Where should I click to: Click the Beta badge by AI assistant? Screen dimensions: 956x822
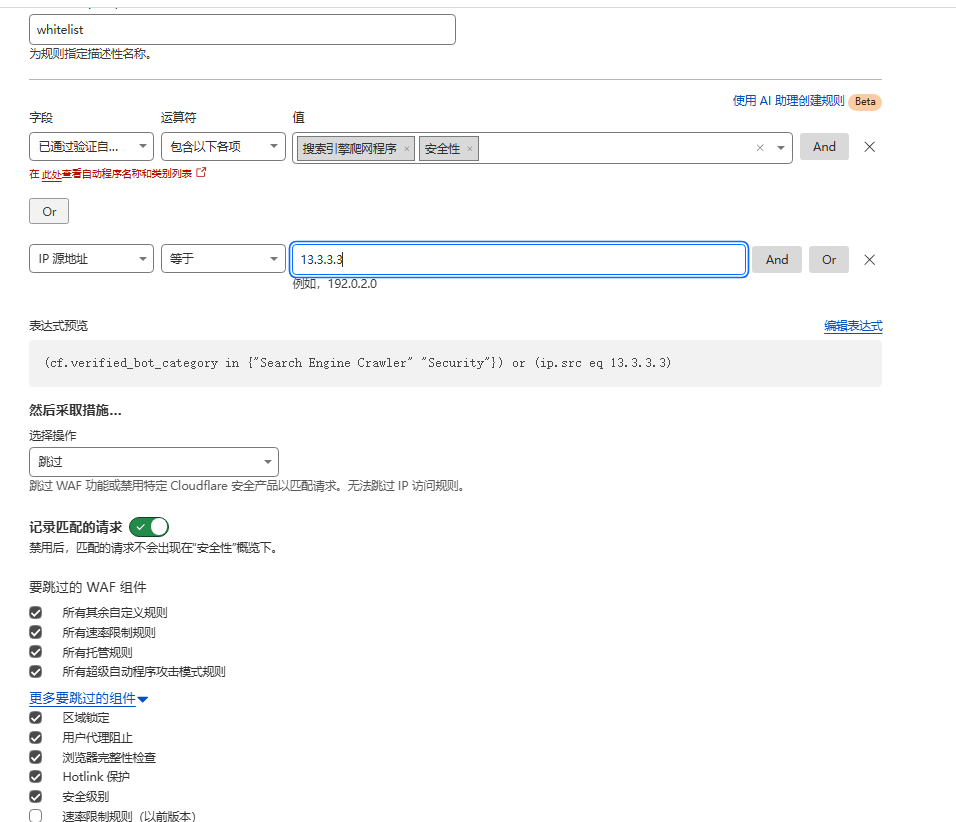[x=865, y=101]
